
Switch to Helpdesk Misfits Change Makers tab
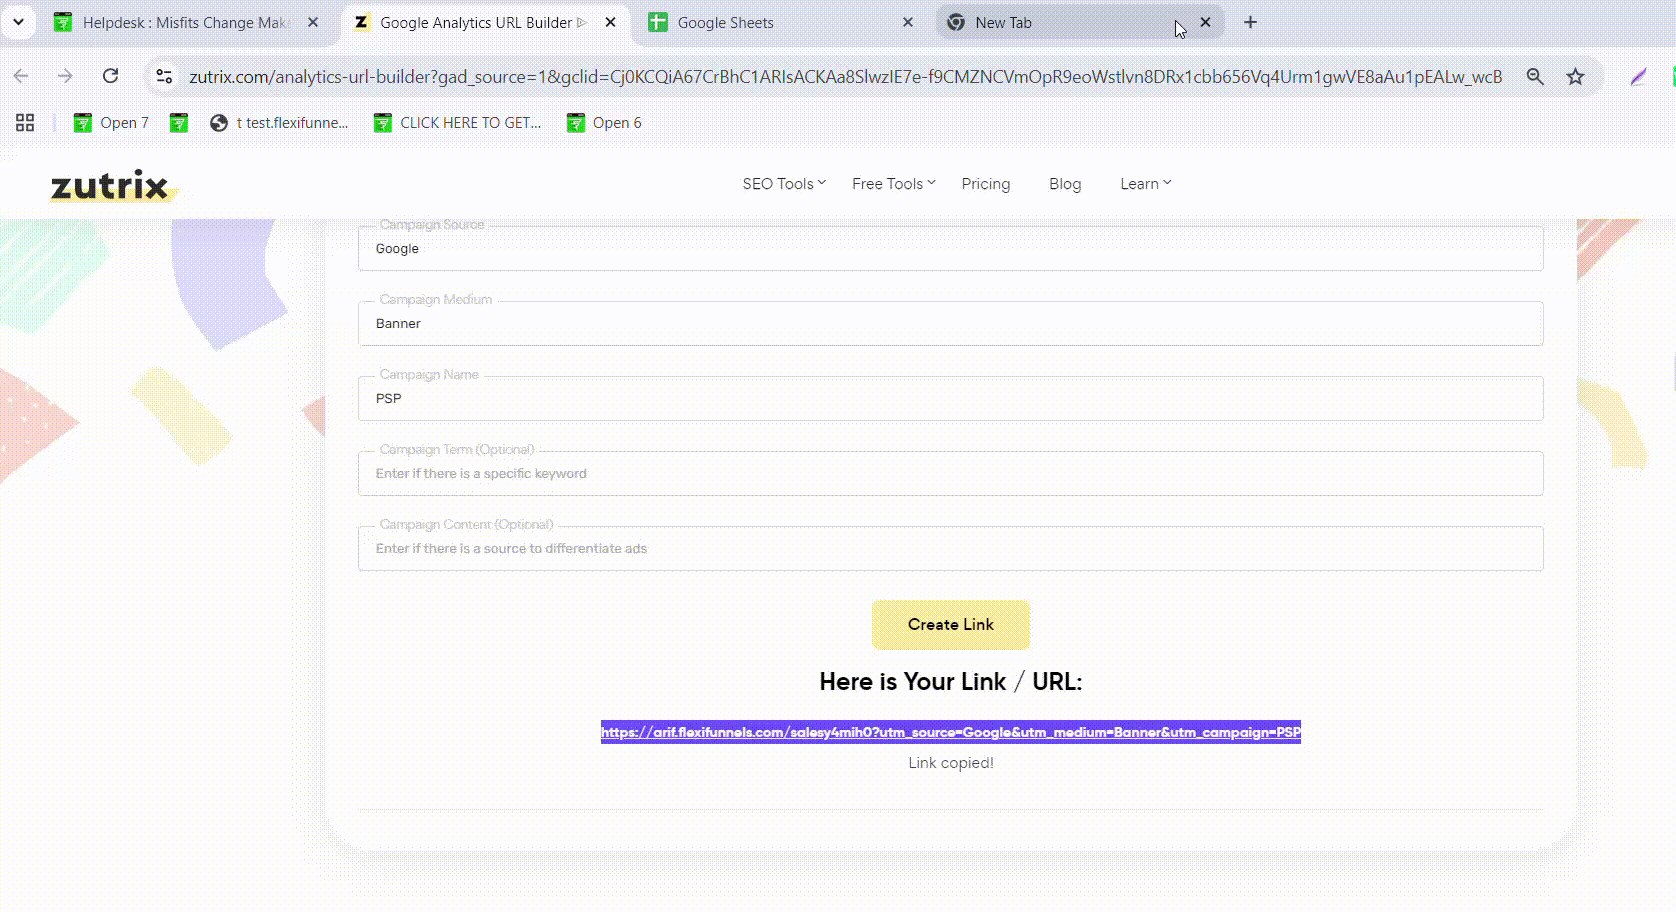185,22
